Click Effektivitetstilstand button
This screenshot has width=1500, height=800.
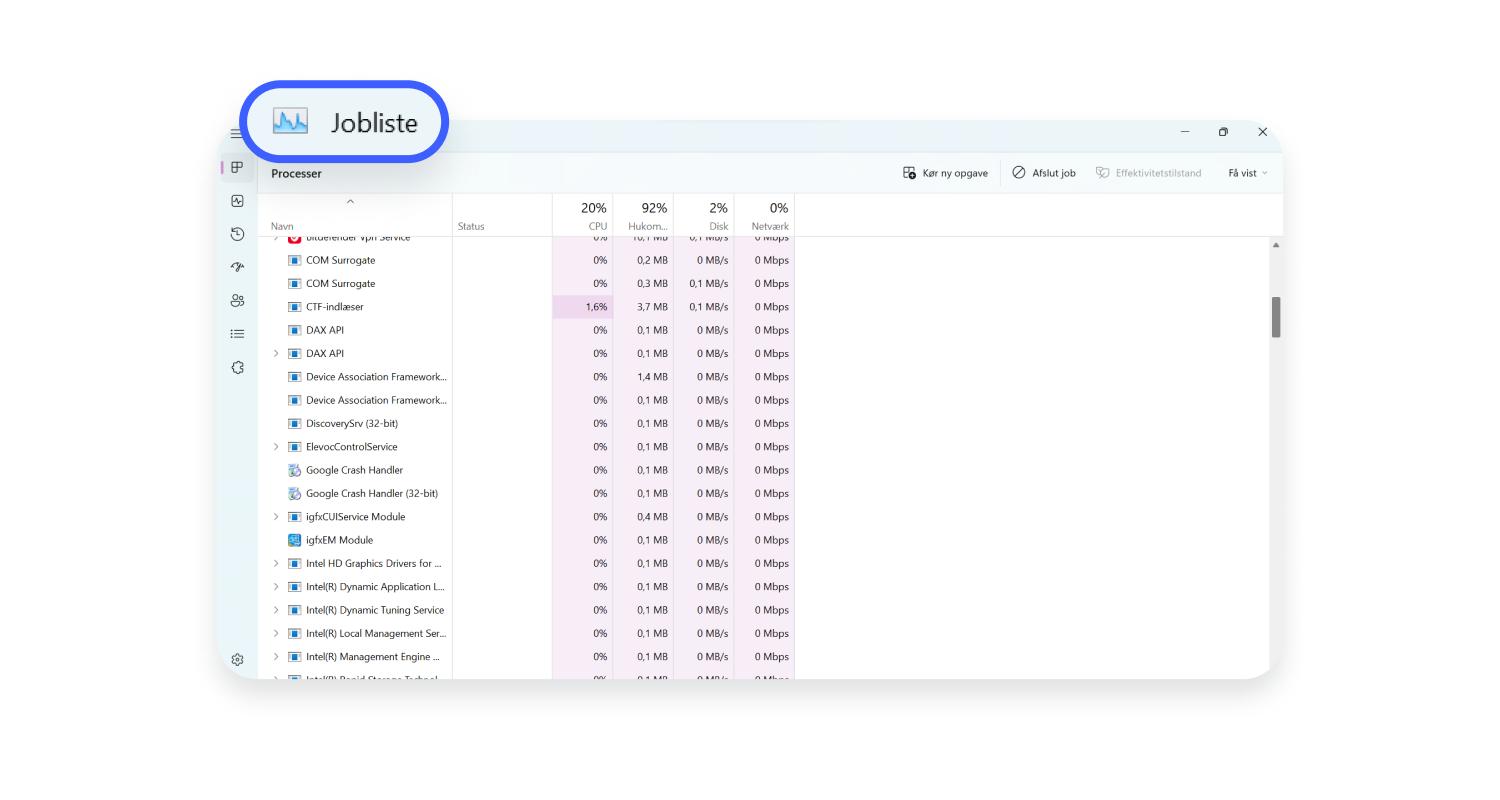(1149, 173)
